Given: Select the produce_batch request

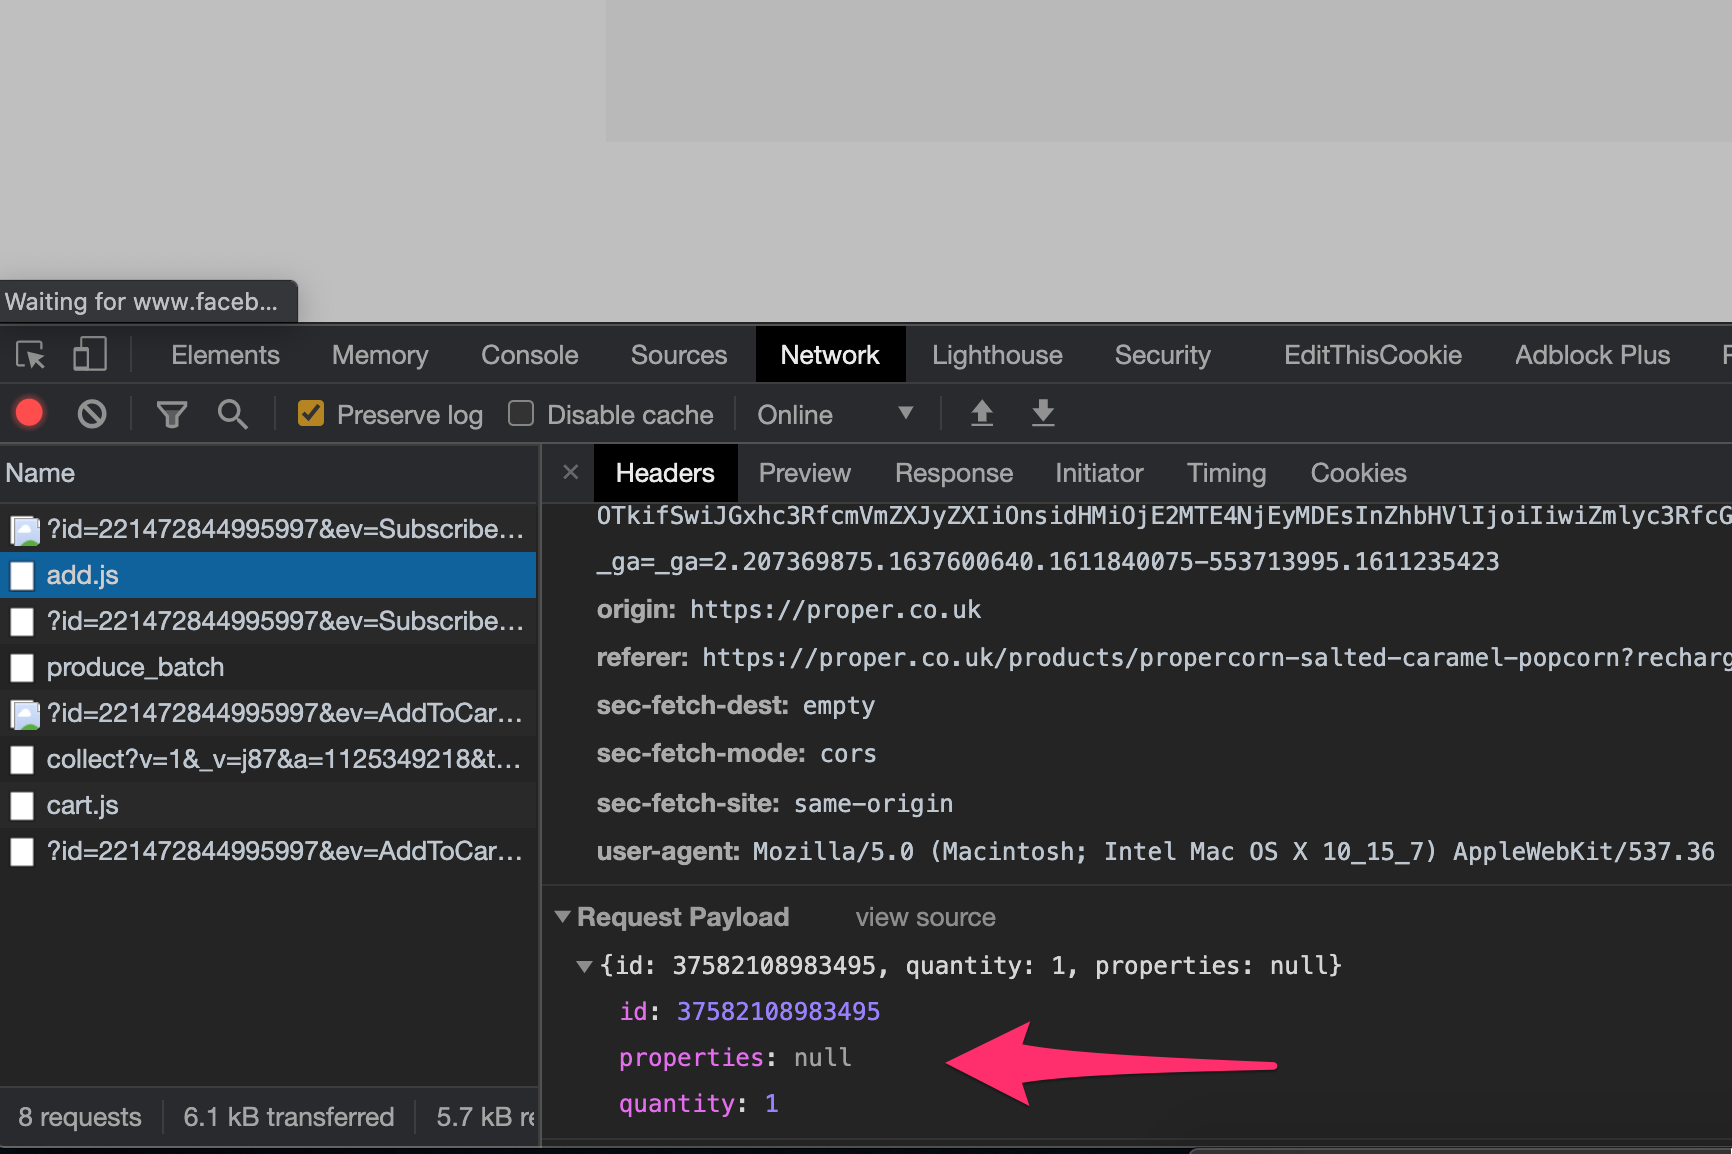Looking at the screenshot, I should [135, 667].
